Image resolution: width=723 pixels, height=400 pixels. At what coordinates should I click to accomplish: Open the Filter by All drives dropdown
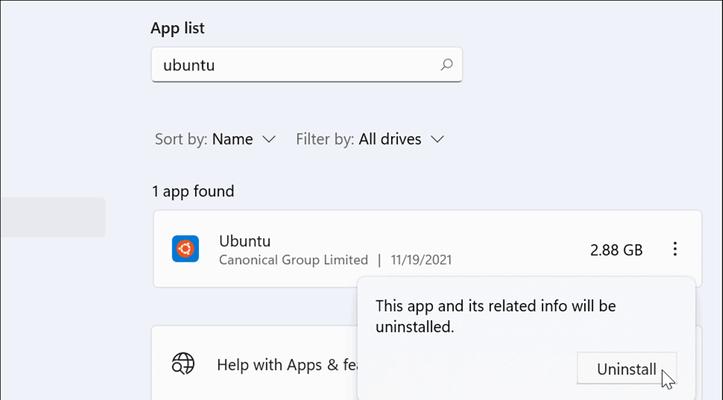coord(370,139)
